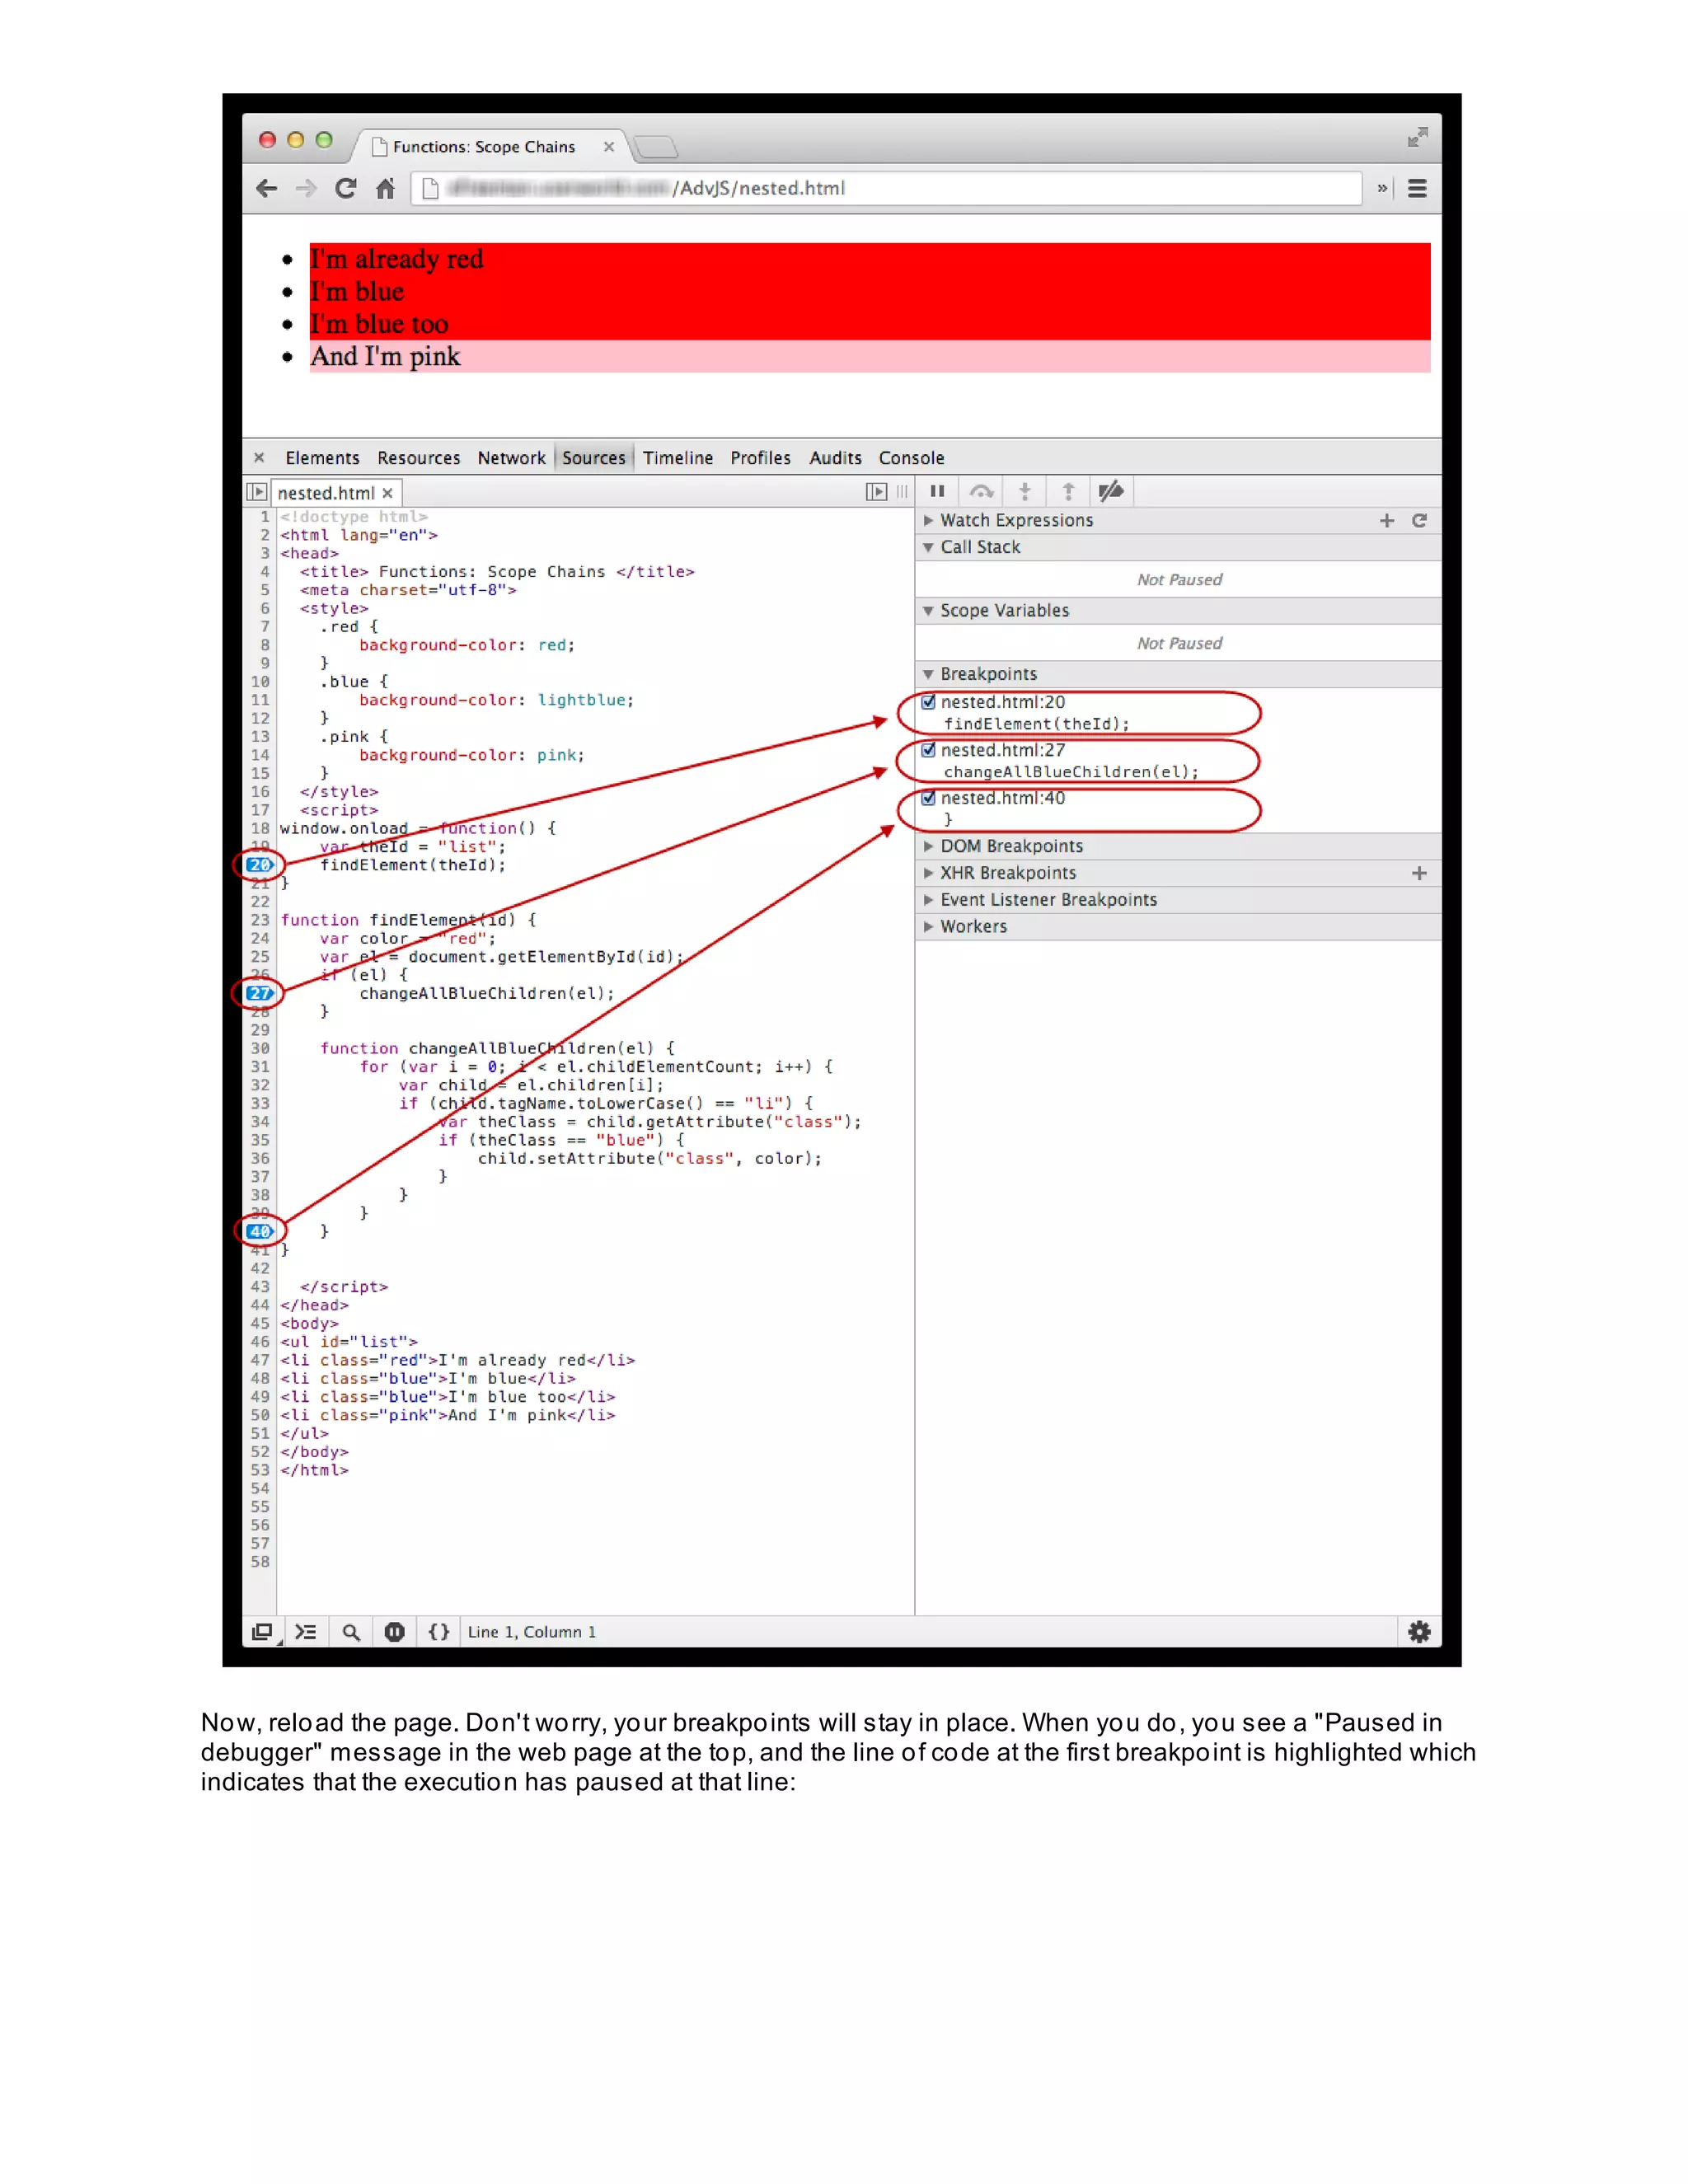The height and width of the screenshot is (2184, 1688).
Task: Remove breakpoint marker on line 20 gutter
Action: (259, 865)
